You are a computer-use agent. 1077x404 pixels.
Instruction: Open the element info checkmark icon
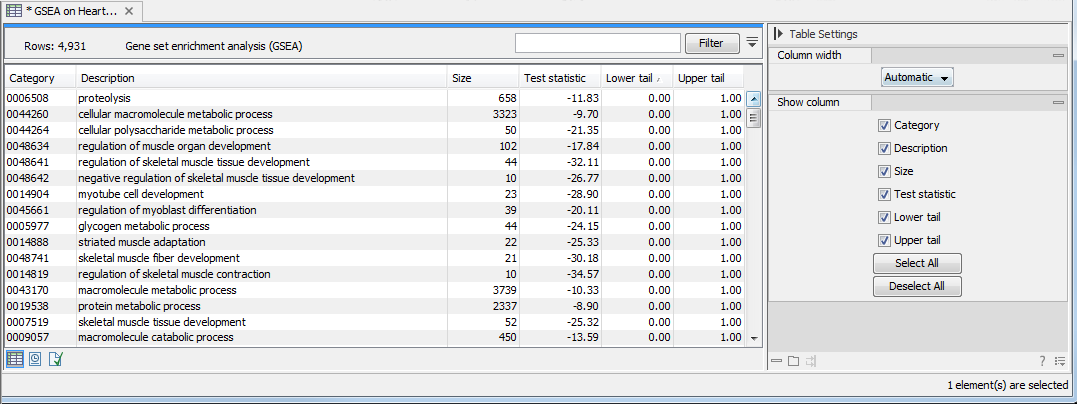[55, 359]
